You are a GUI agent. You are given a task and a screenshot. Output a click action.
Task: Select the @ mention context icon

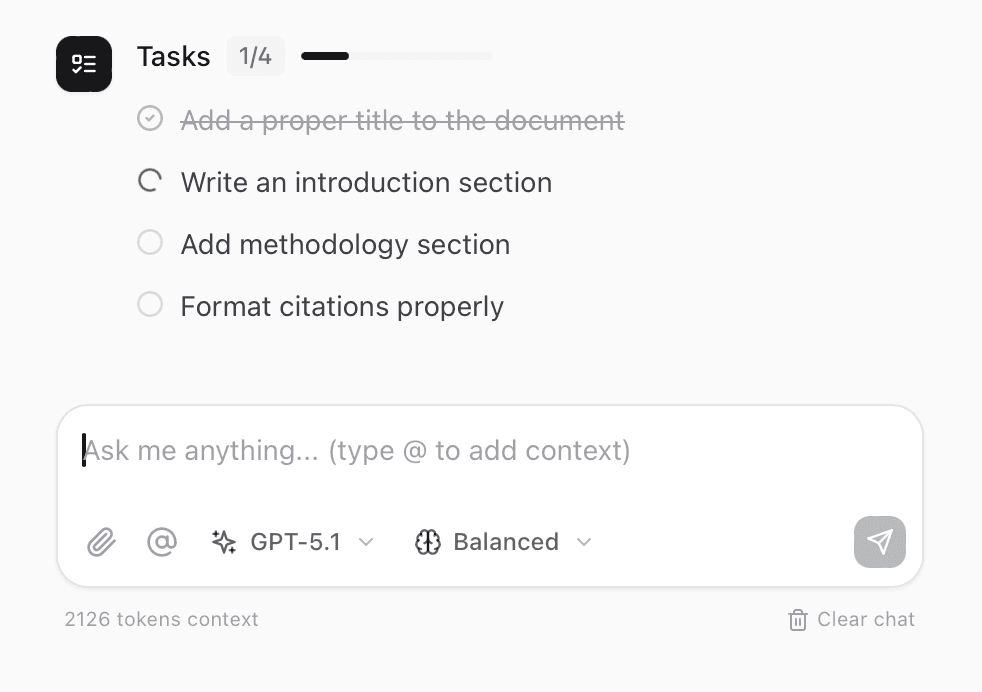click(x=162, y=542)
